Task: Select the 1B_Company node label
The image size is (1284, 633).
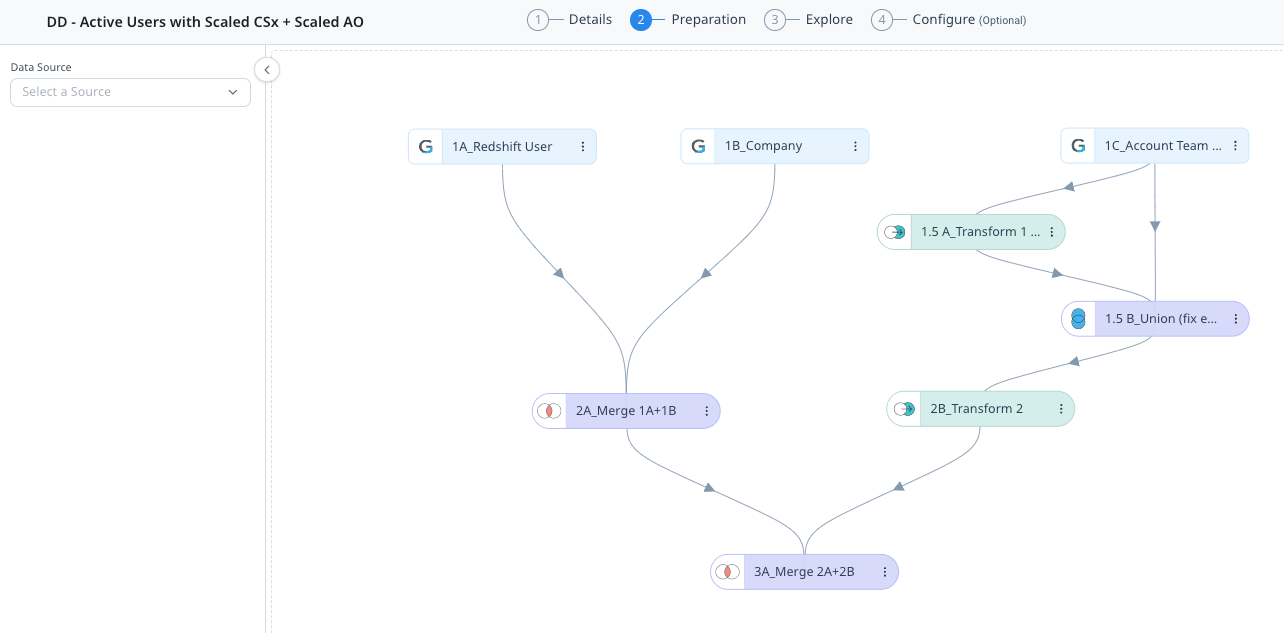Action: [x=763, y=146]
